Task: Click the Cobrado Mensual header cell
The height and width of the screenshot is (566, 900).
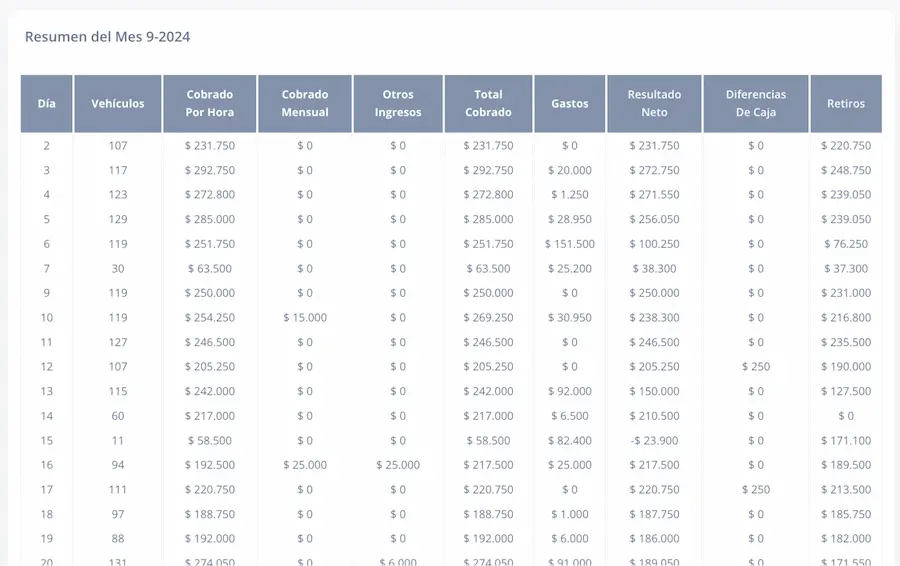Action: pyautogui.click(x=305, y=103)
